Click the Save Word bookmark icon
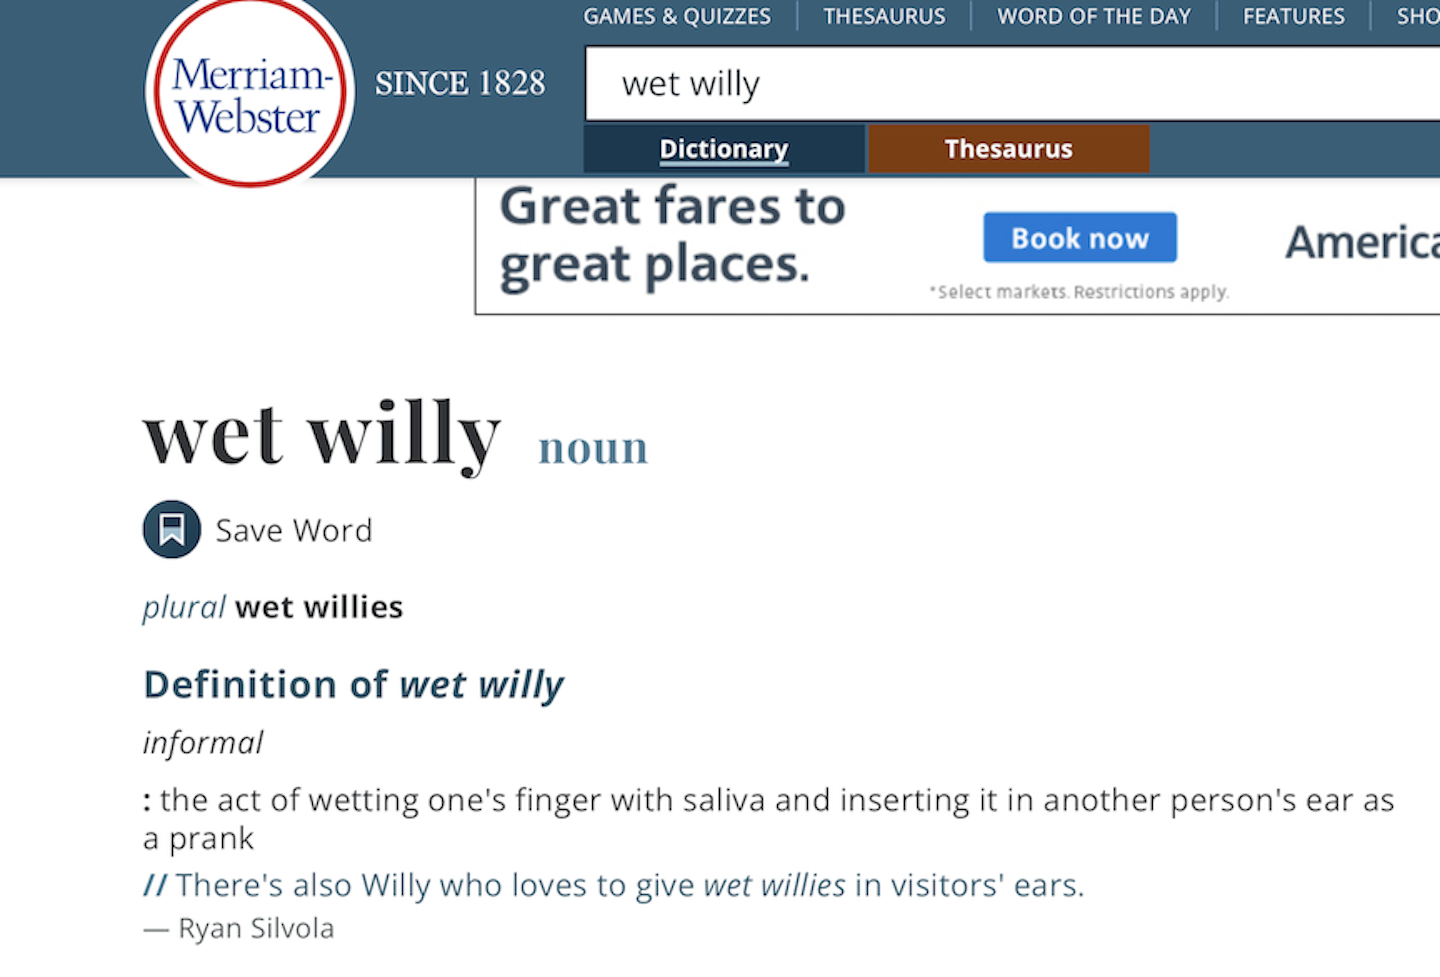This screenshot has width=1440, height=977. coord(172,529)
